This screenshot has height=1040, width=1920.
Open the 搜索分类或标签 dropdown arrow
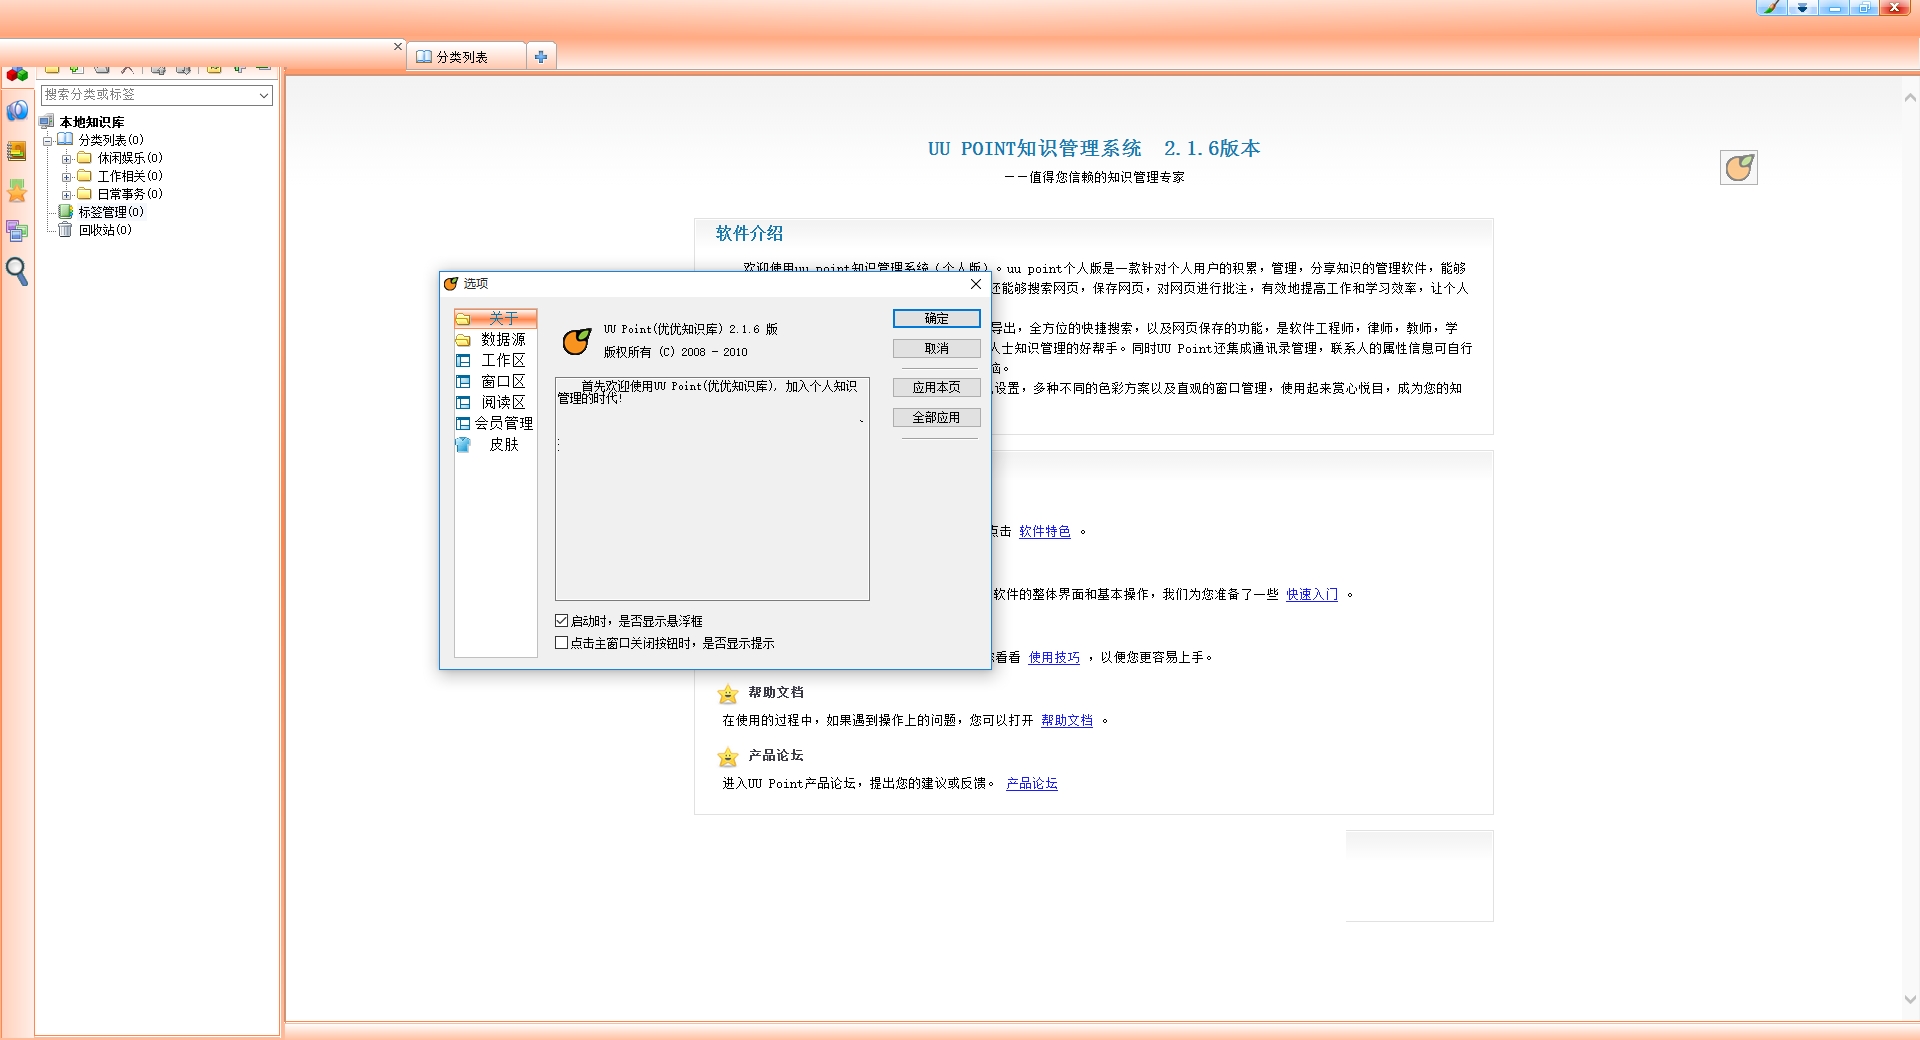coord(264,95)
